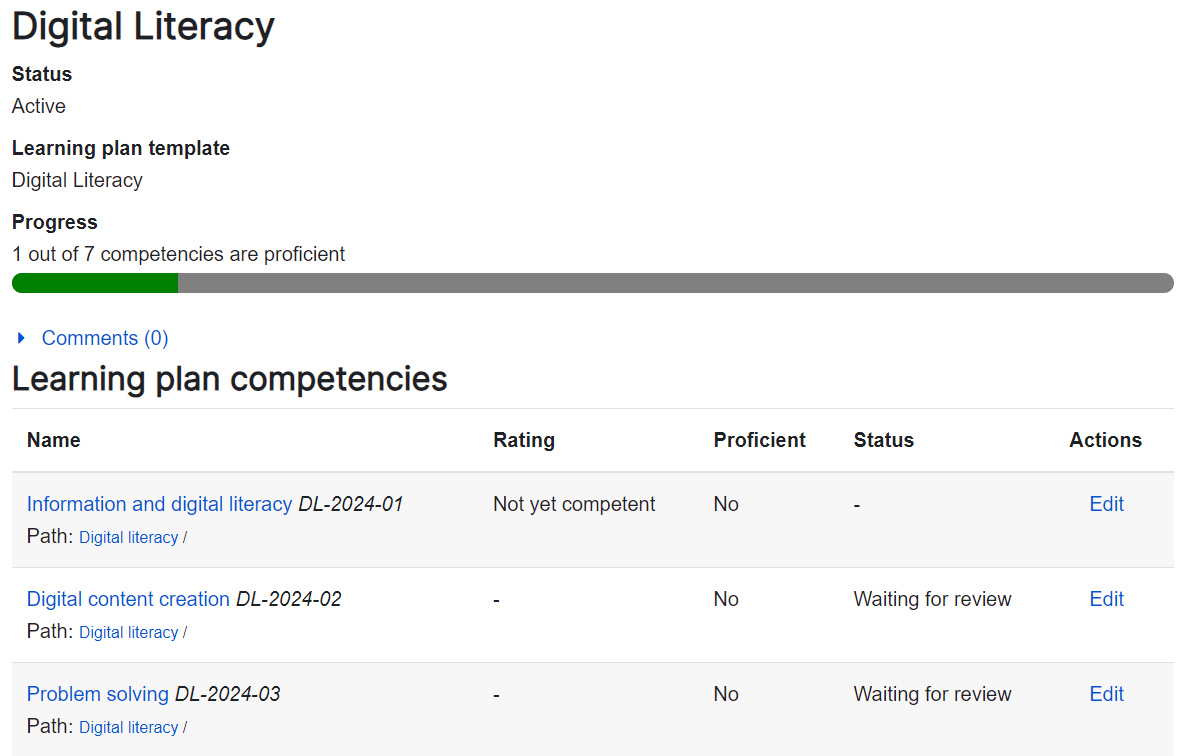Open Edit menu for Digital content creation
Viewport: 1182px width, 756px height.
[x=1106, y=599]
